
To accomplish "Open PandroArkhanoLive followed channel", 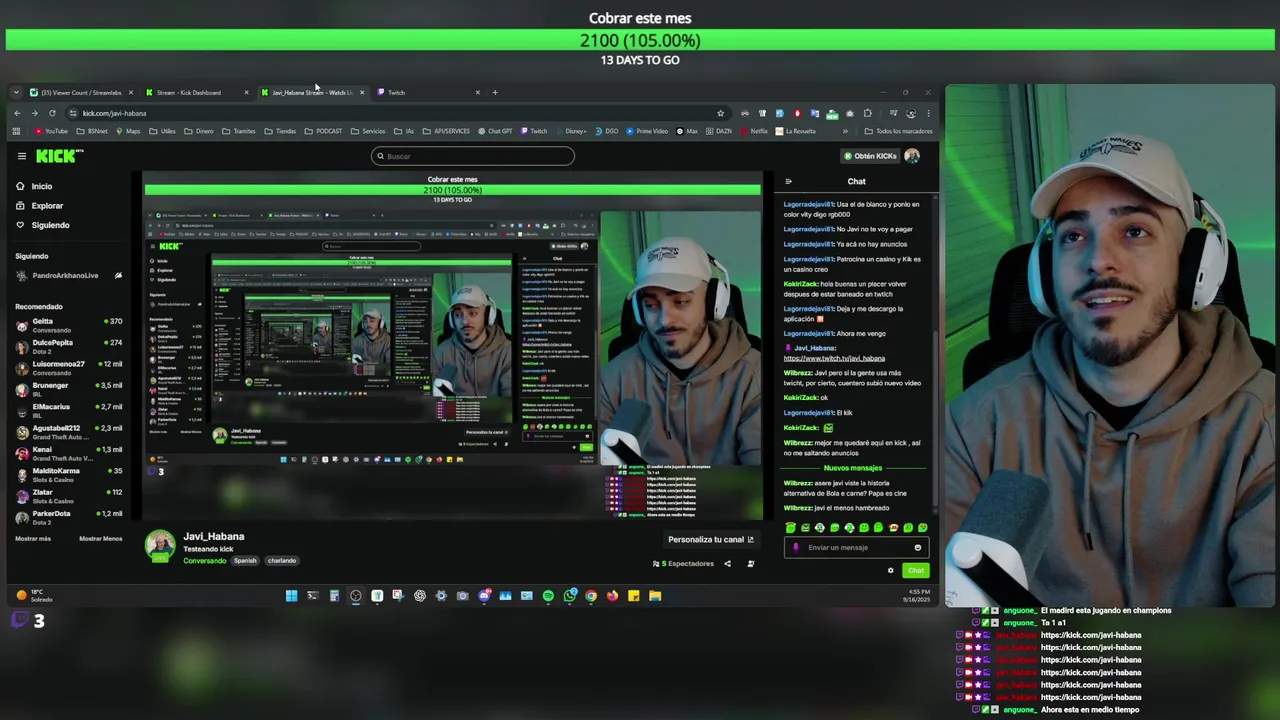I will coord(68,276).
